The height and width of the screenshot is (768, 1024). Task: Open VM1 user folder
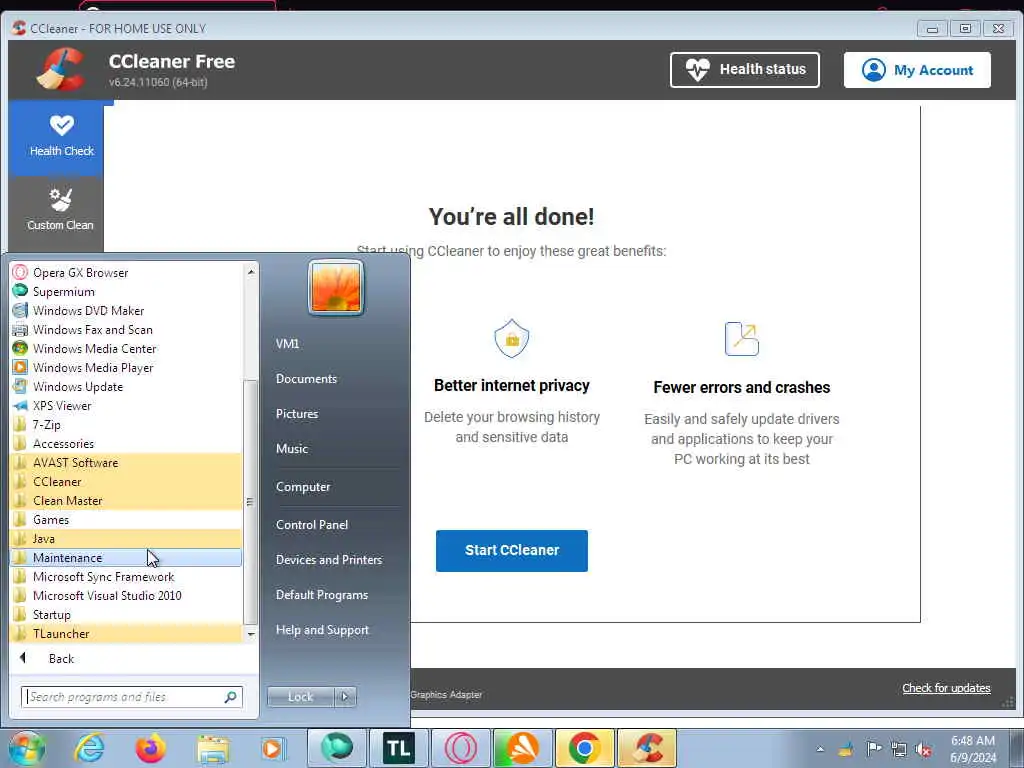tap(287, 344)
